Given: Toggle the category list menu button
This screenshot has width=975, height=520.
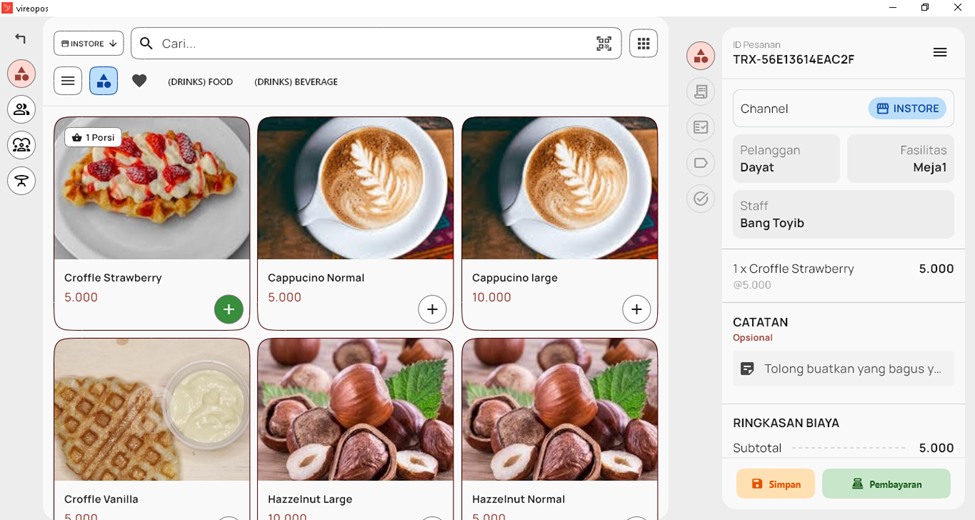Looking at the screenshot, I should coord(68,81).
